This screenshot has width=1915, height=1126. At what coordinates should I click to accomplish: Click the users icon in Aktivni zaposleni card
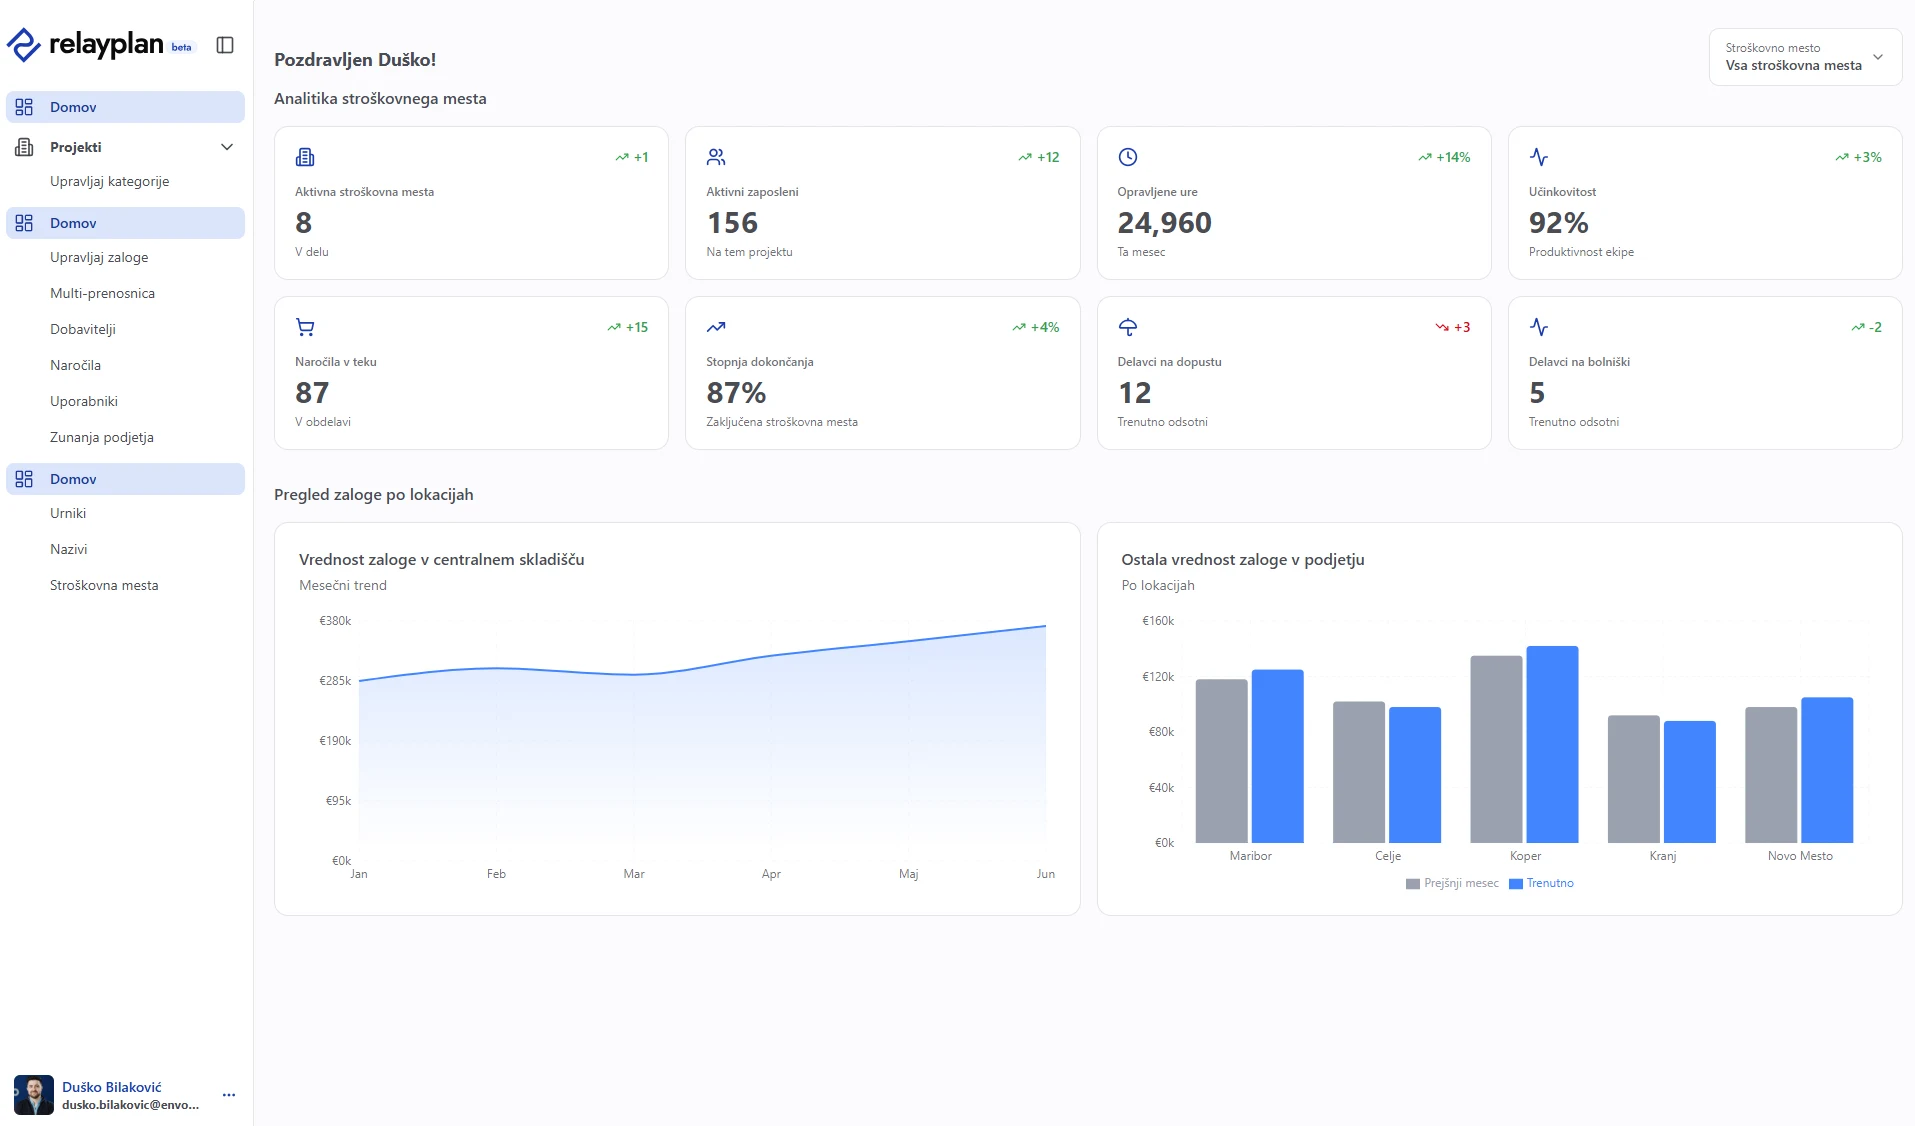point(716,157)
